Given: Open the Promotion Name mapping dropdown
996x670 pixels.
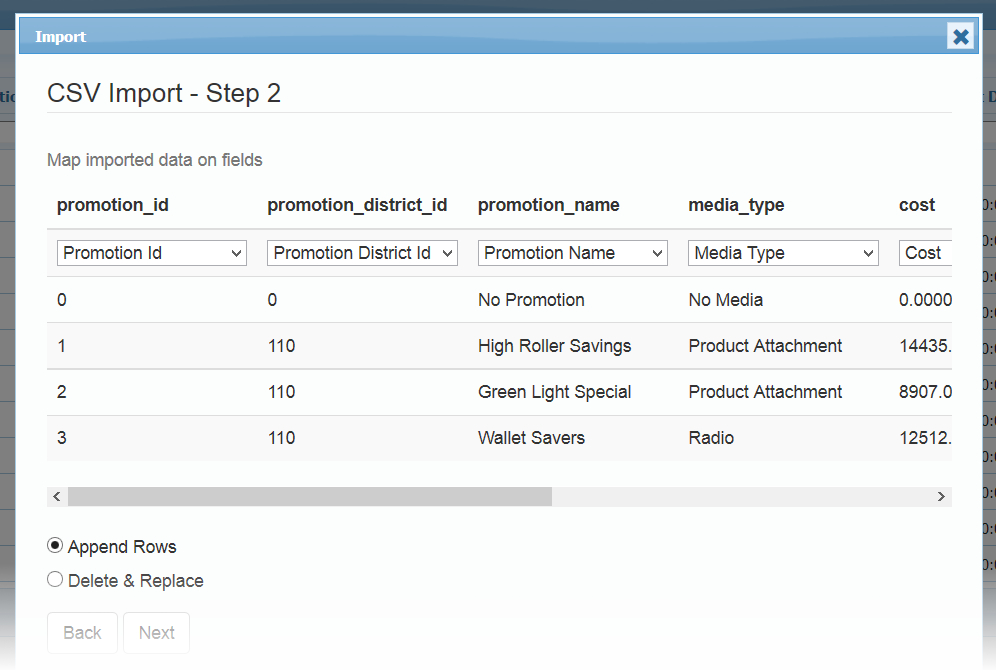Looking at the screenshot, I should click(573, 253).
